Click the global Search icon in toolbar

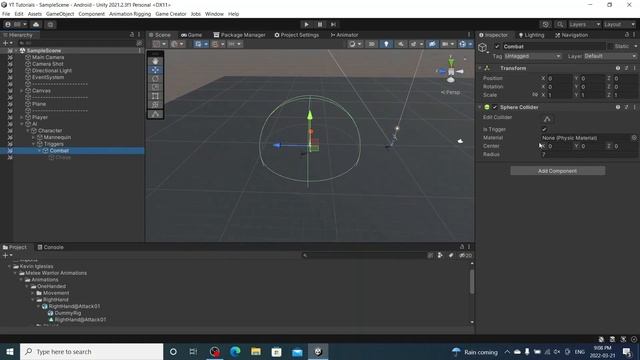pos(560,24)
